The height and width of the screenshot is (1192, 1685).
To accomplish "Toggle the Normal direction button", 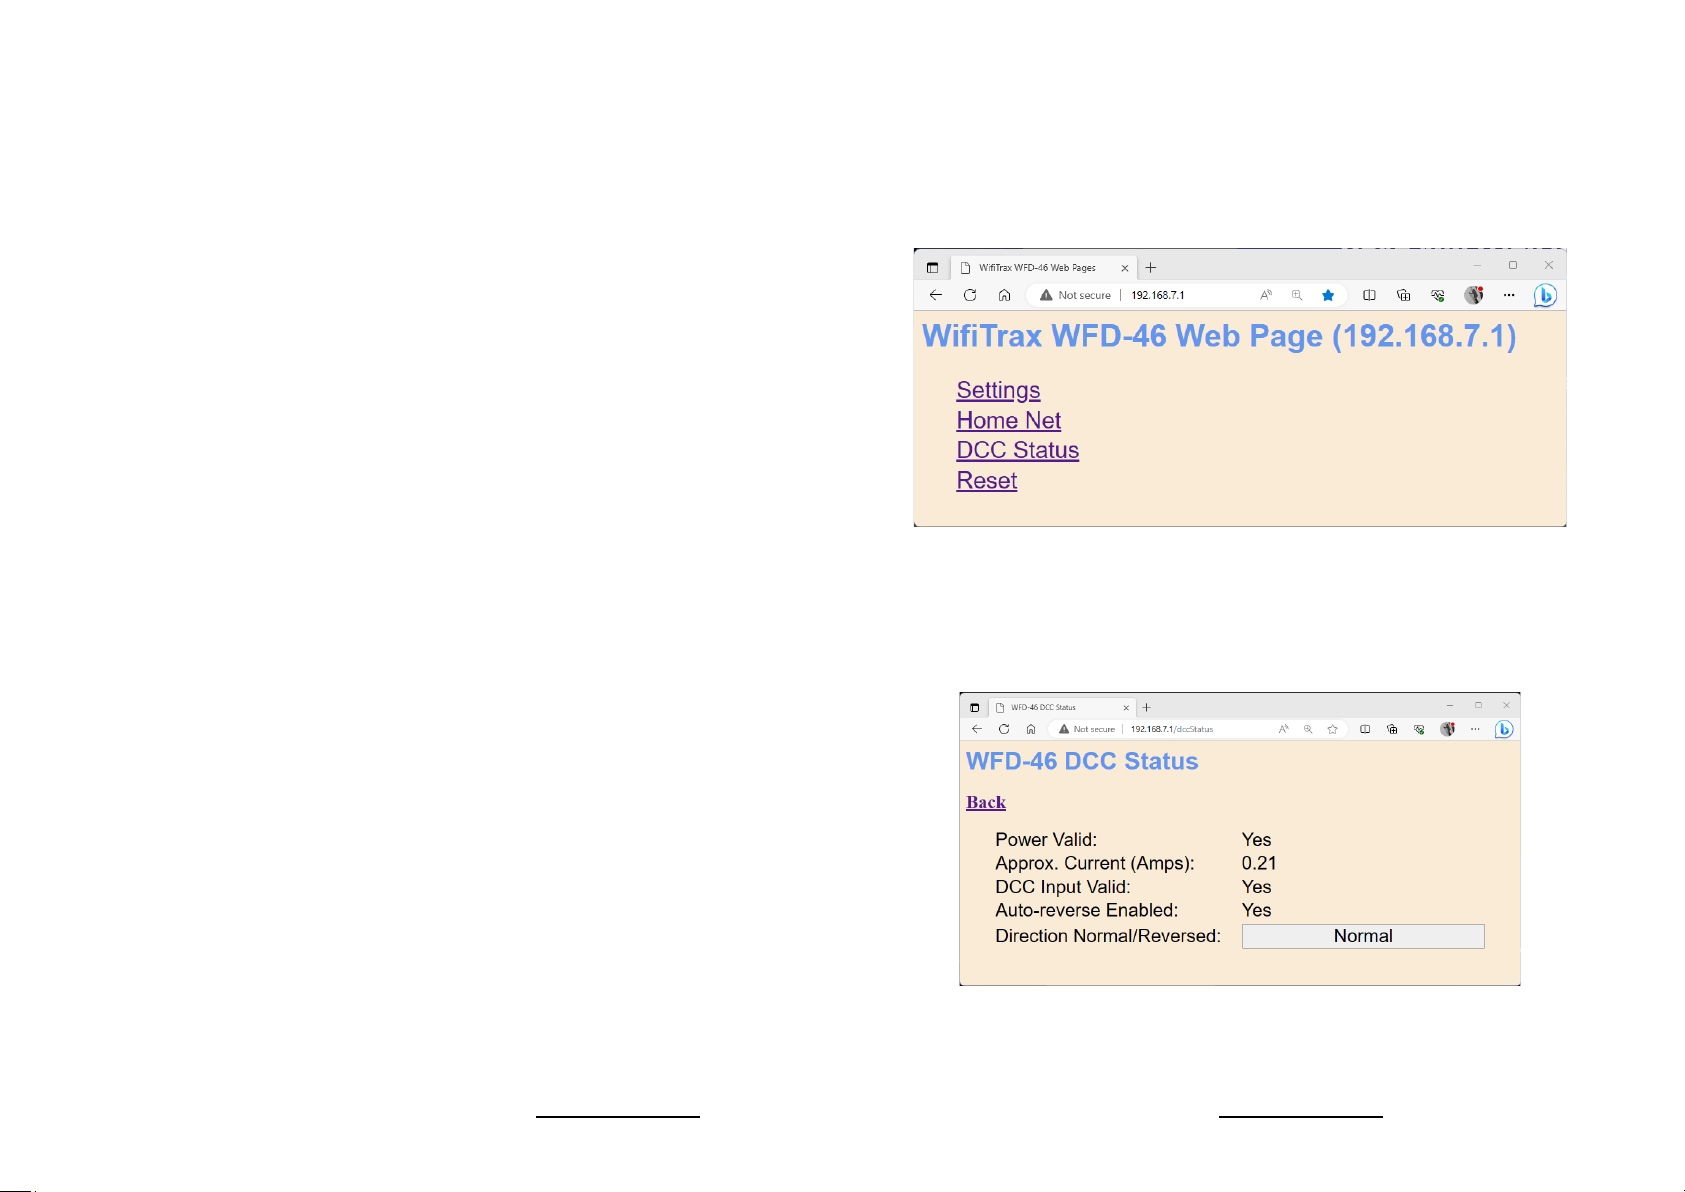I will coord(1363,936).
